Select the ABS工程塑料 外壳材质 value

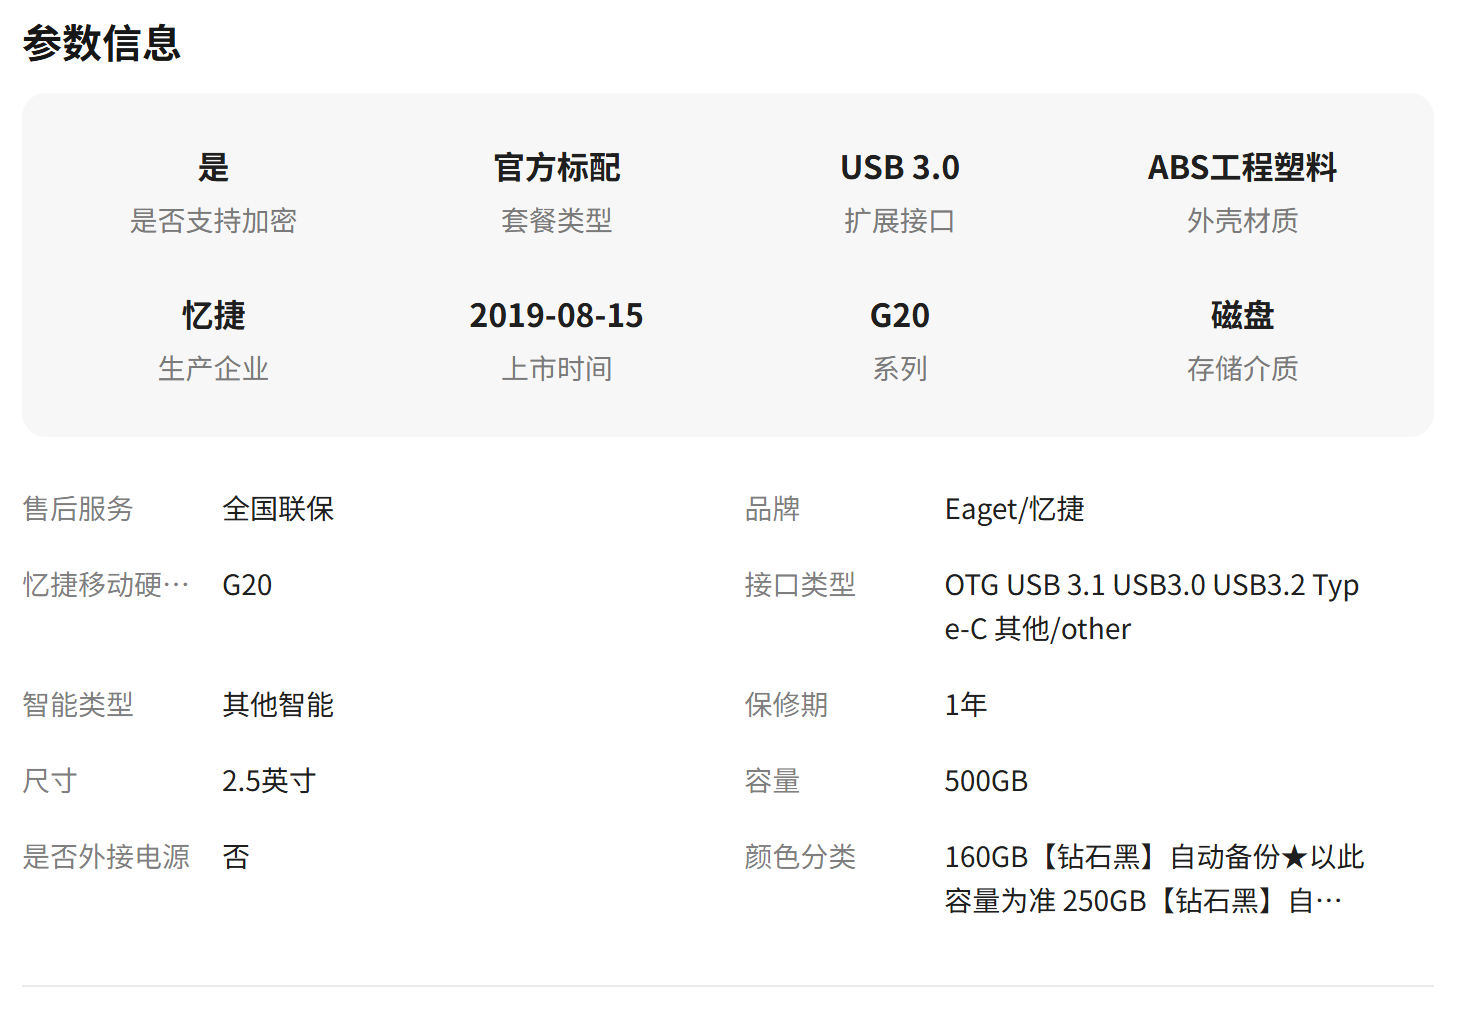click(1242, 168)
